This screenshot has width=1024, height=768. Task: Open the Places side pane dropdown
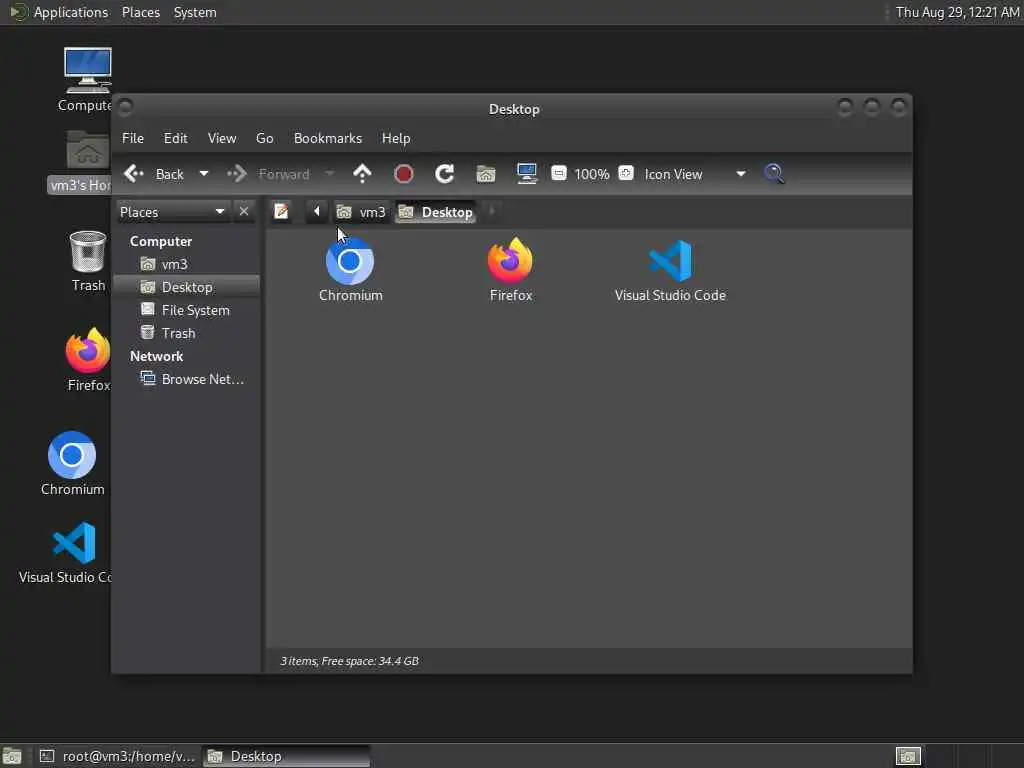pyautogui.click(x=172, y=212)
